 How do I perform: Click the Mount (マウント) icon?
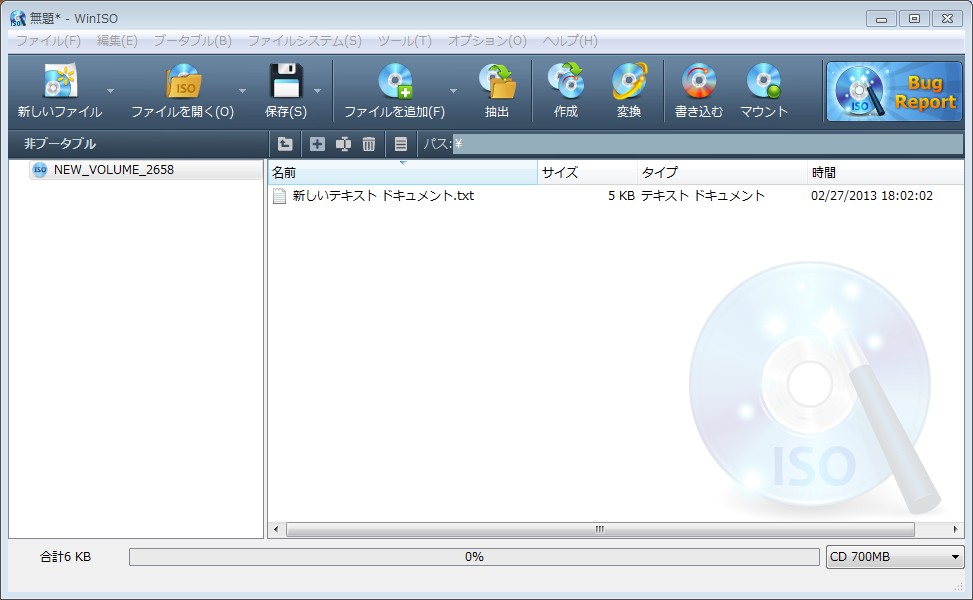764,81
